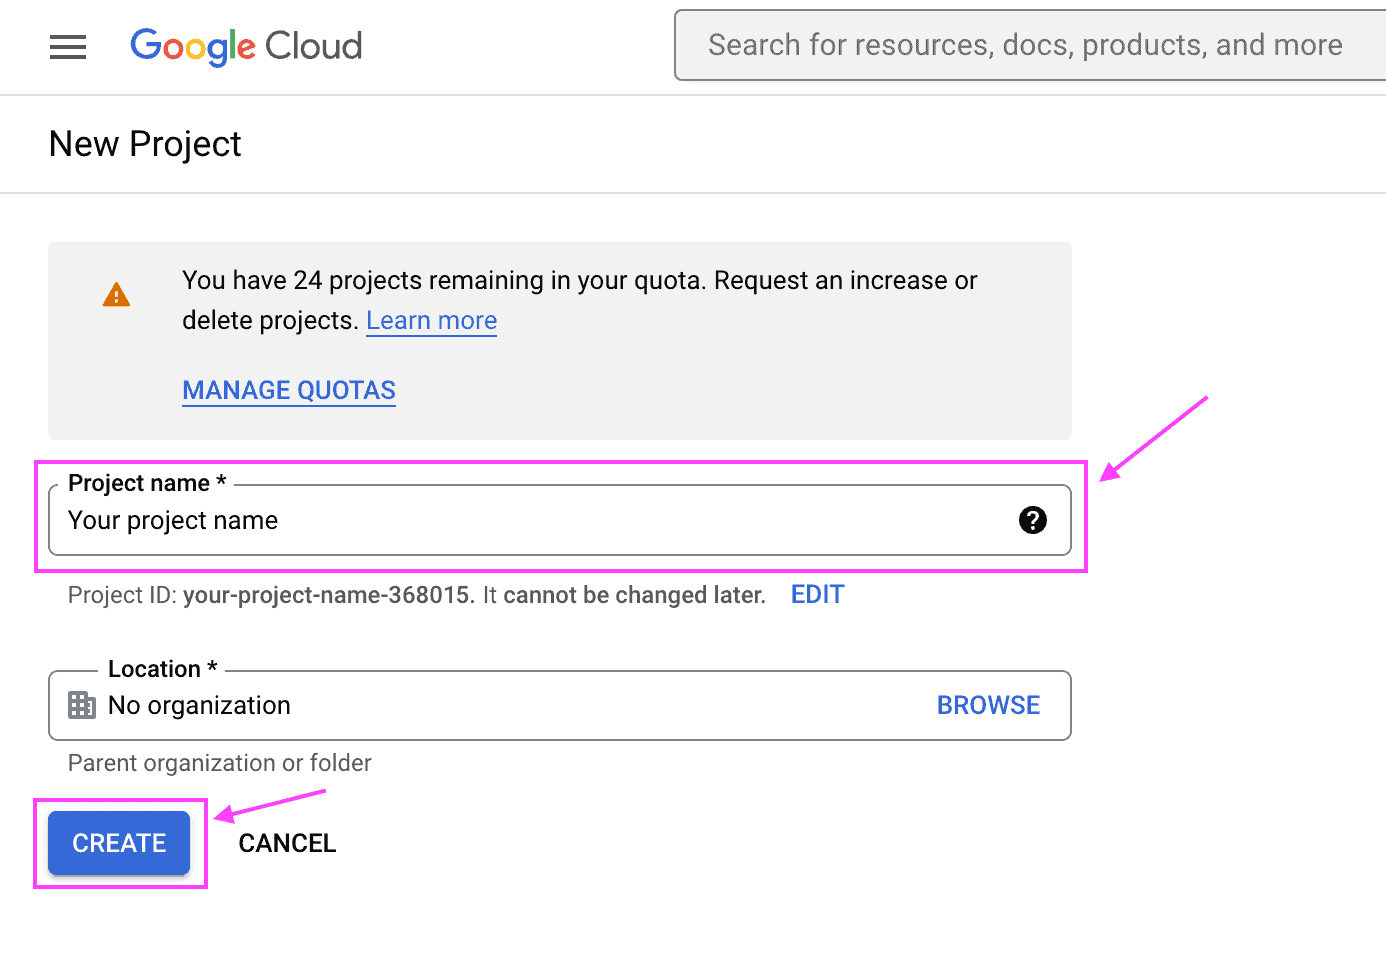
Task: Select the New Project page title
Action: [x=144, y=144]
